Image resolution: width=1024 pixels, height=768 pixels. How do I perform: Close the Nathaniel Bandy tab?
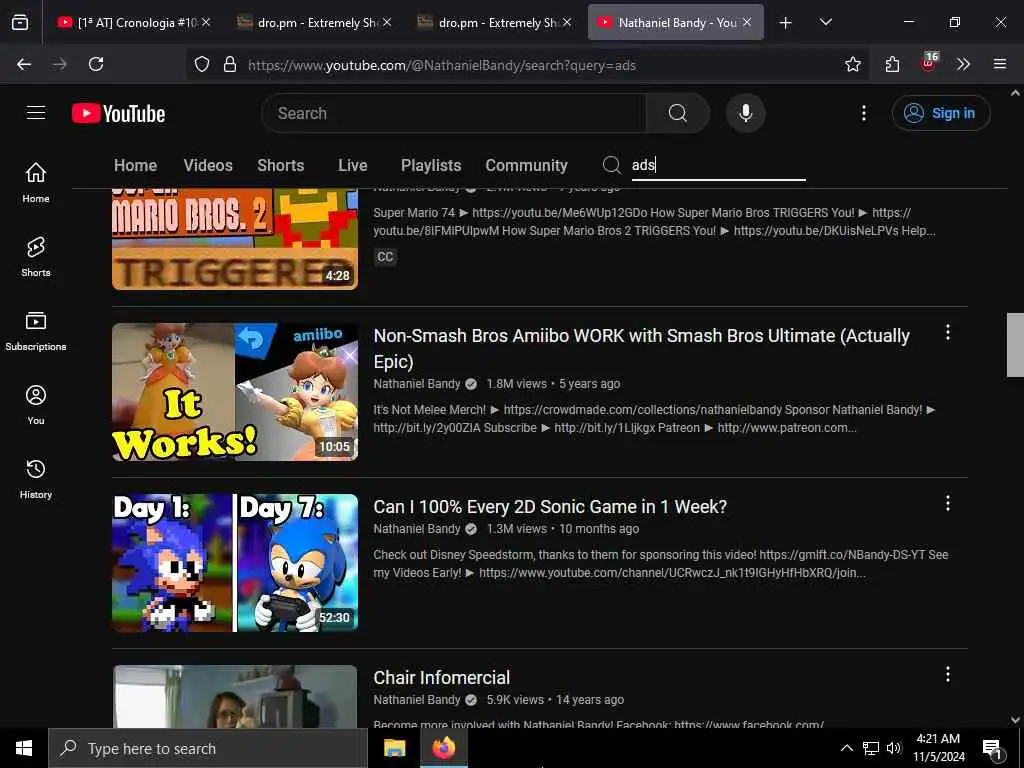747,22
